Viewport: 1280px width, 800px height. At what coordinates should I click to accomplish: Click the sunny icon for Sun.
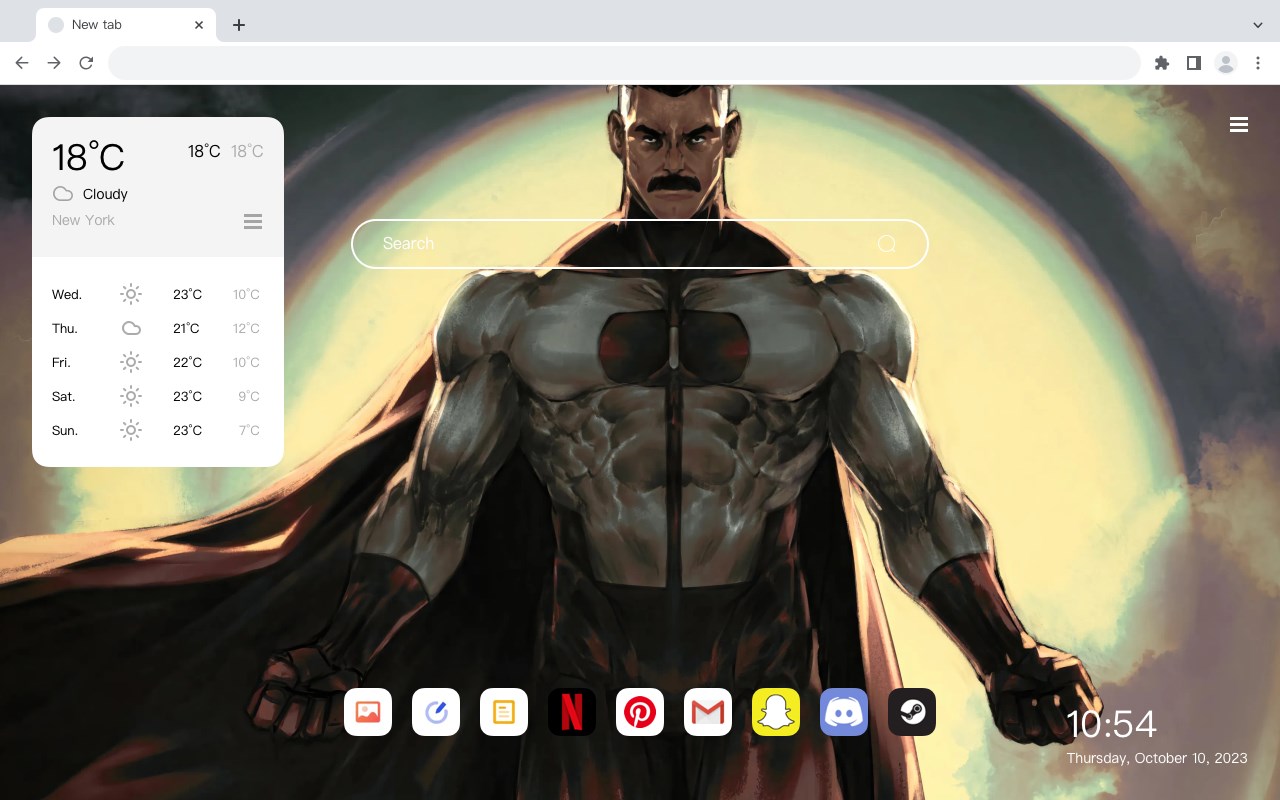pos(131,430)
